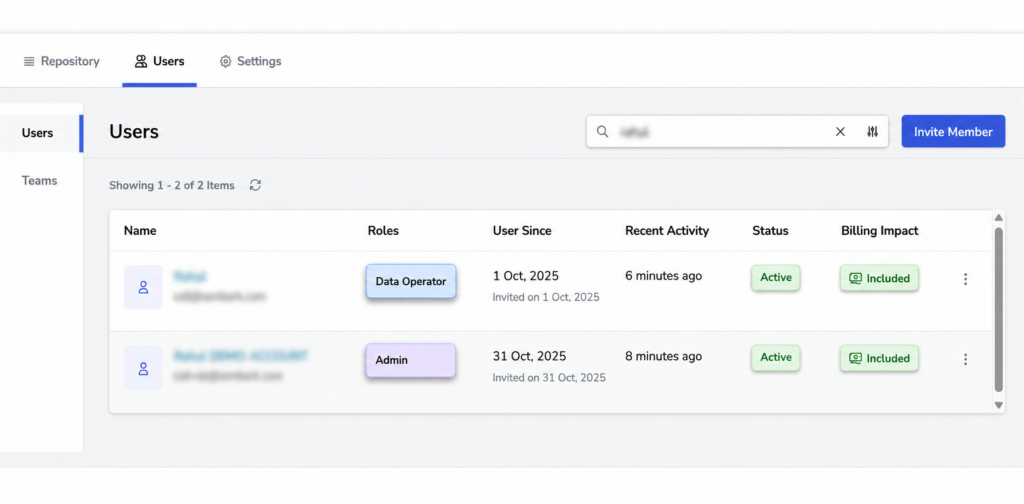Click 'Invited on 1 Oct, 2025' text
Image resolution: width=1024 pixels, height=504 pixels.
click(x=546, y=297)
